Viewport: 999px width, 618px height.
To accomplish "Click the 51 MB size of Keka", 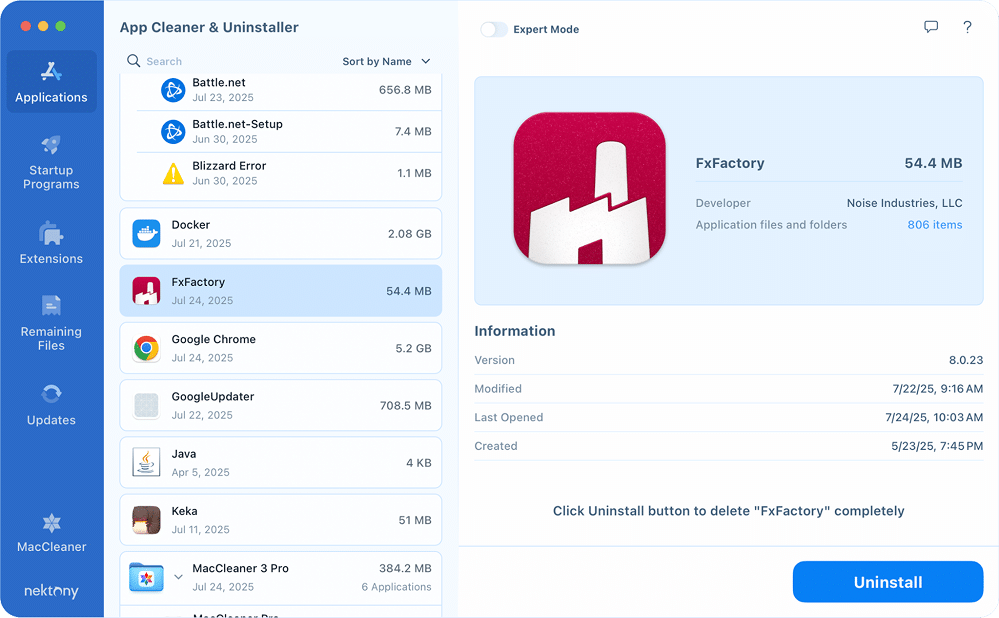I will (x=415, y=521).
